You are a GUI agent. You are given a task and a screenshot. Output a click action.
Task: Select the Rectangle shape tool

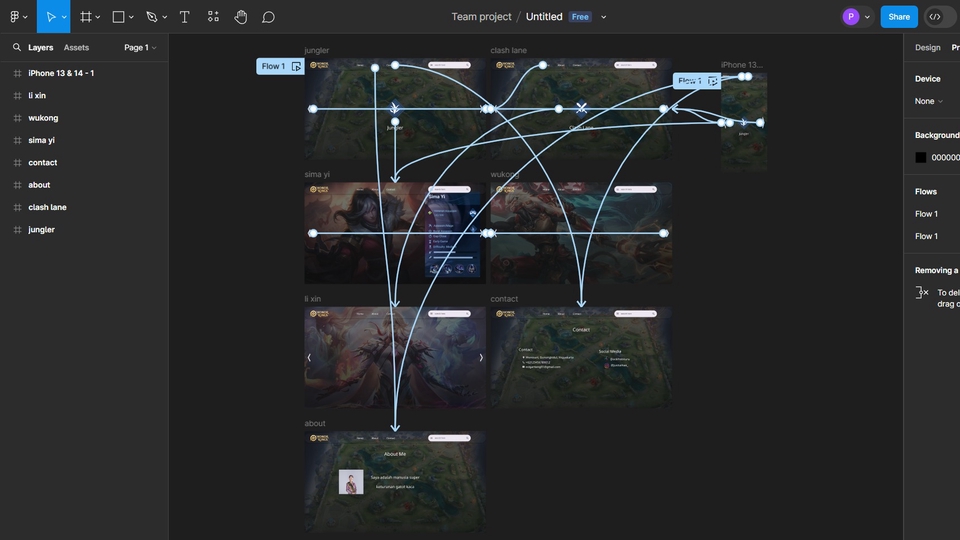(x=118, y=17)
